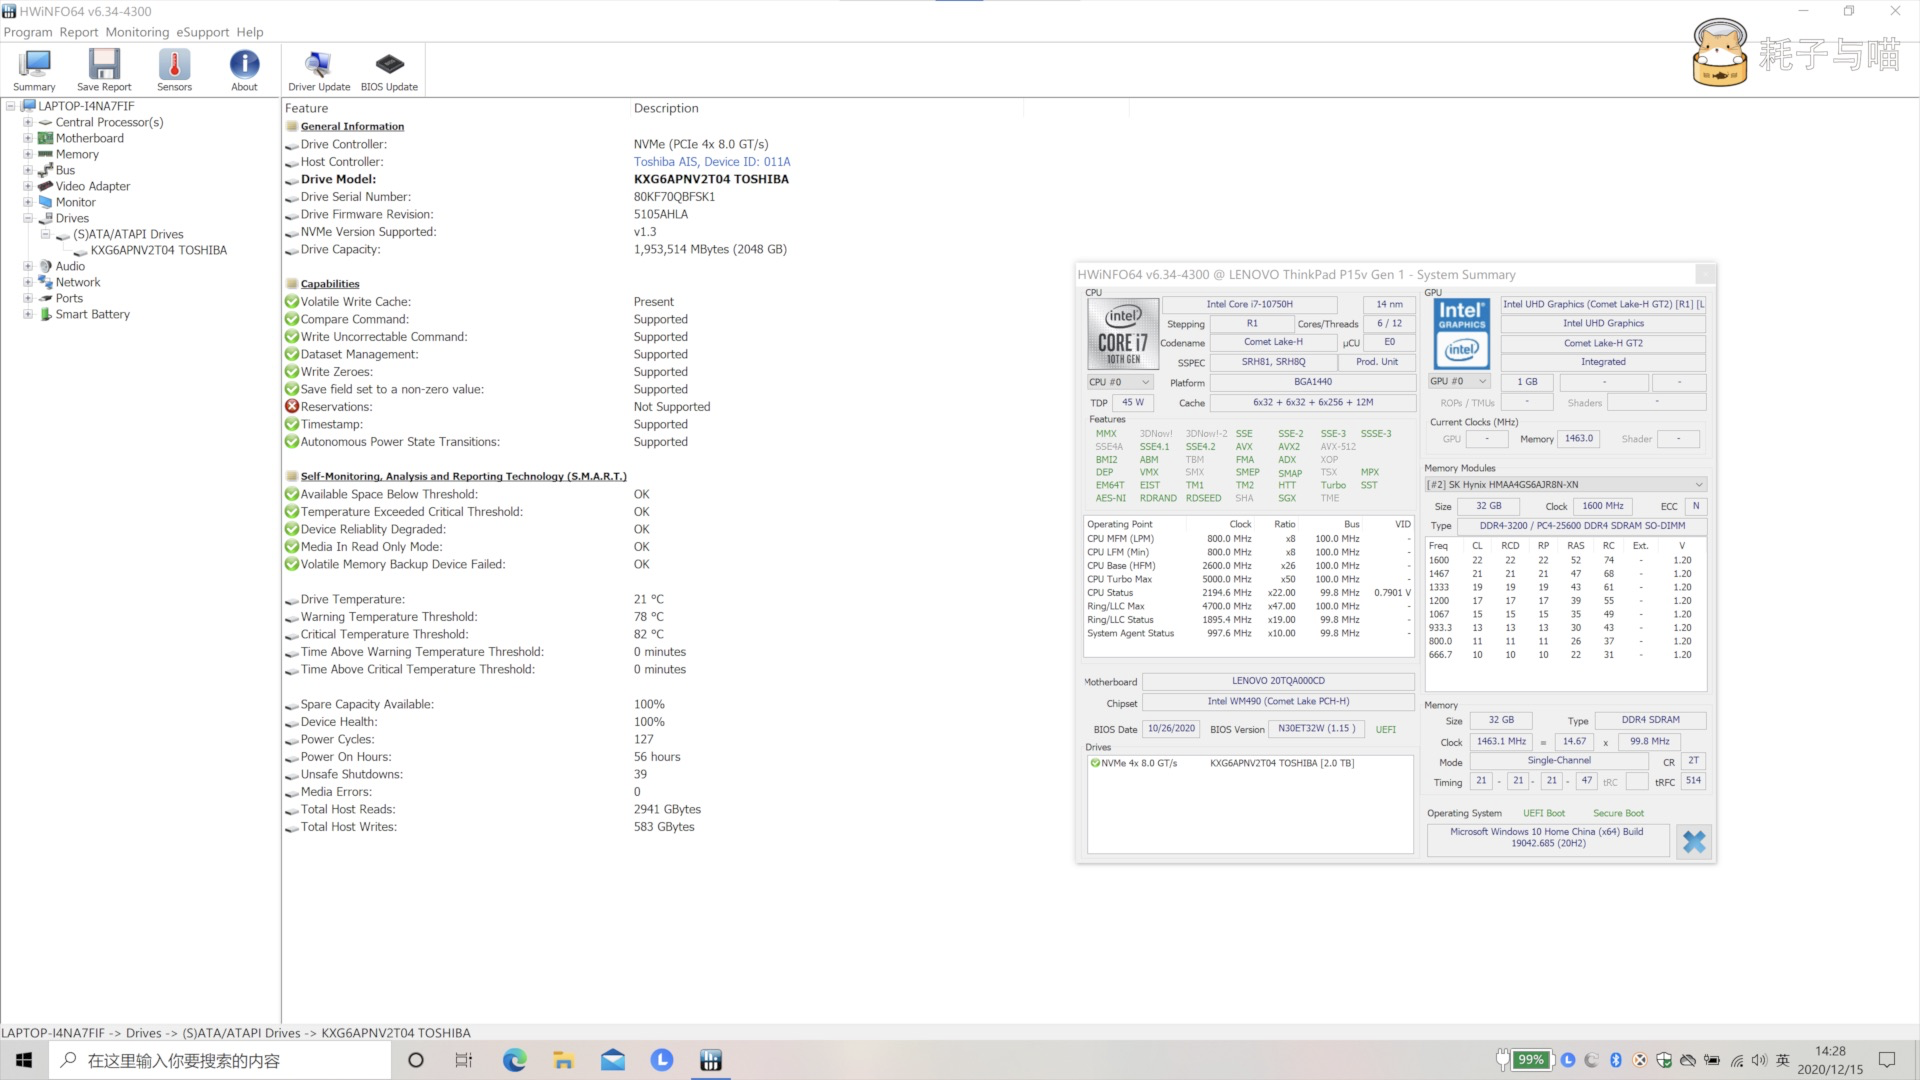Open the CPU #0 selector dropdown
Screen dimensions: 1920x1080
tap(1120, 382)
